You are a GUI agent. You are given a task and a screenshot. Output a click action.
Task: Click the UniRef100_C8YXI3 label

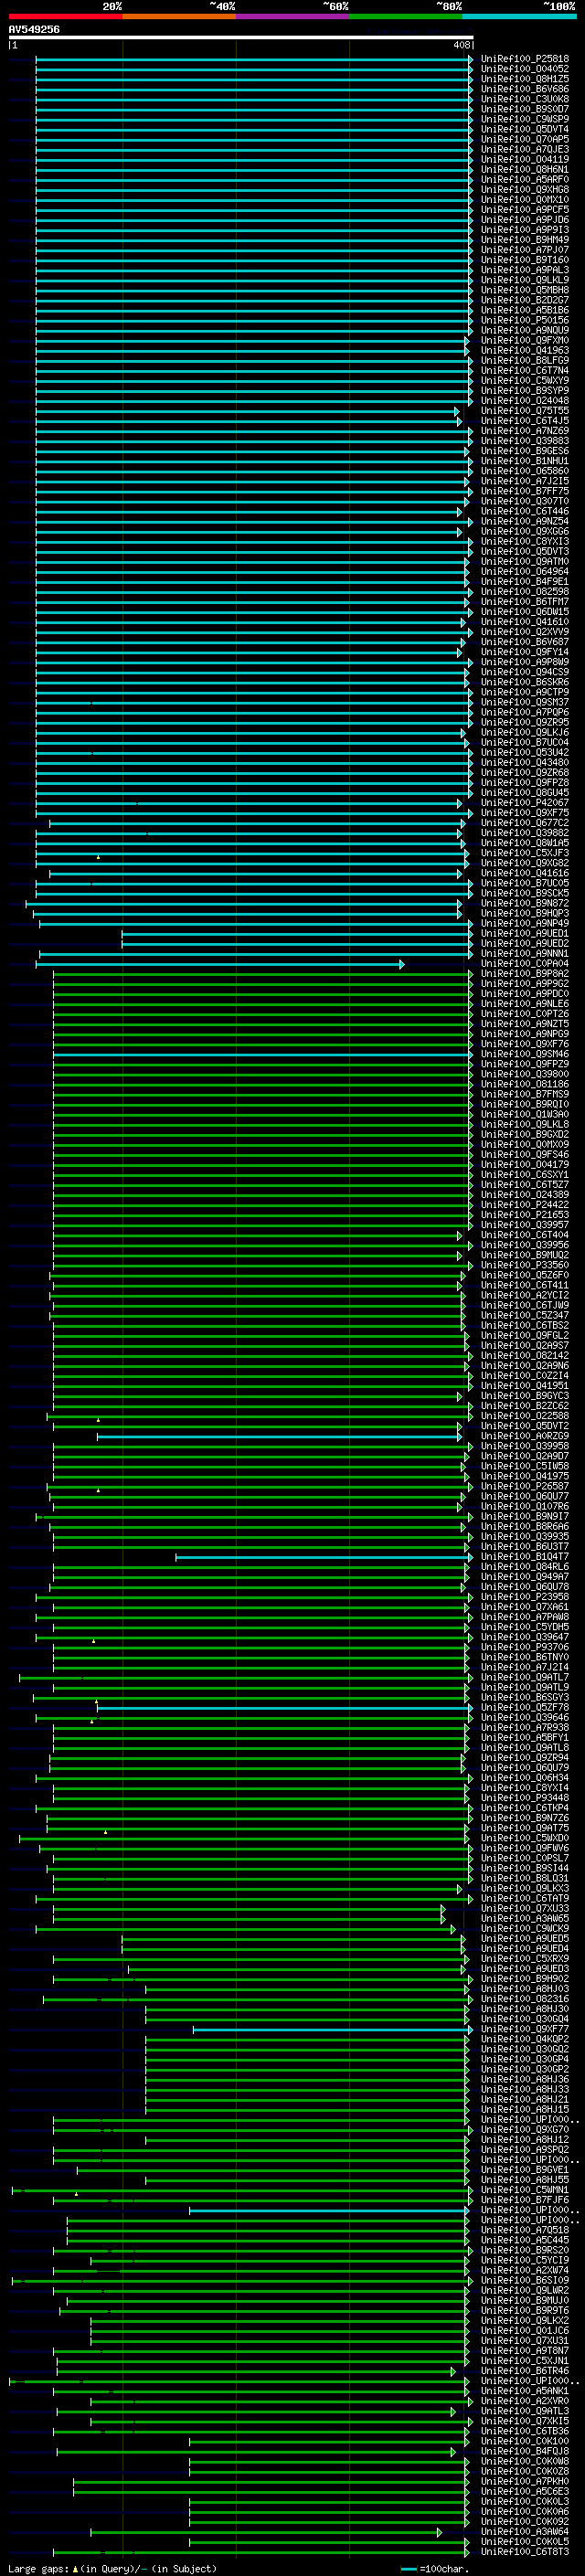pos(524,542)
